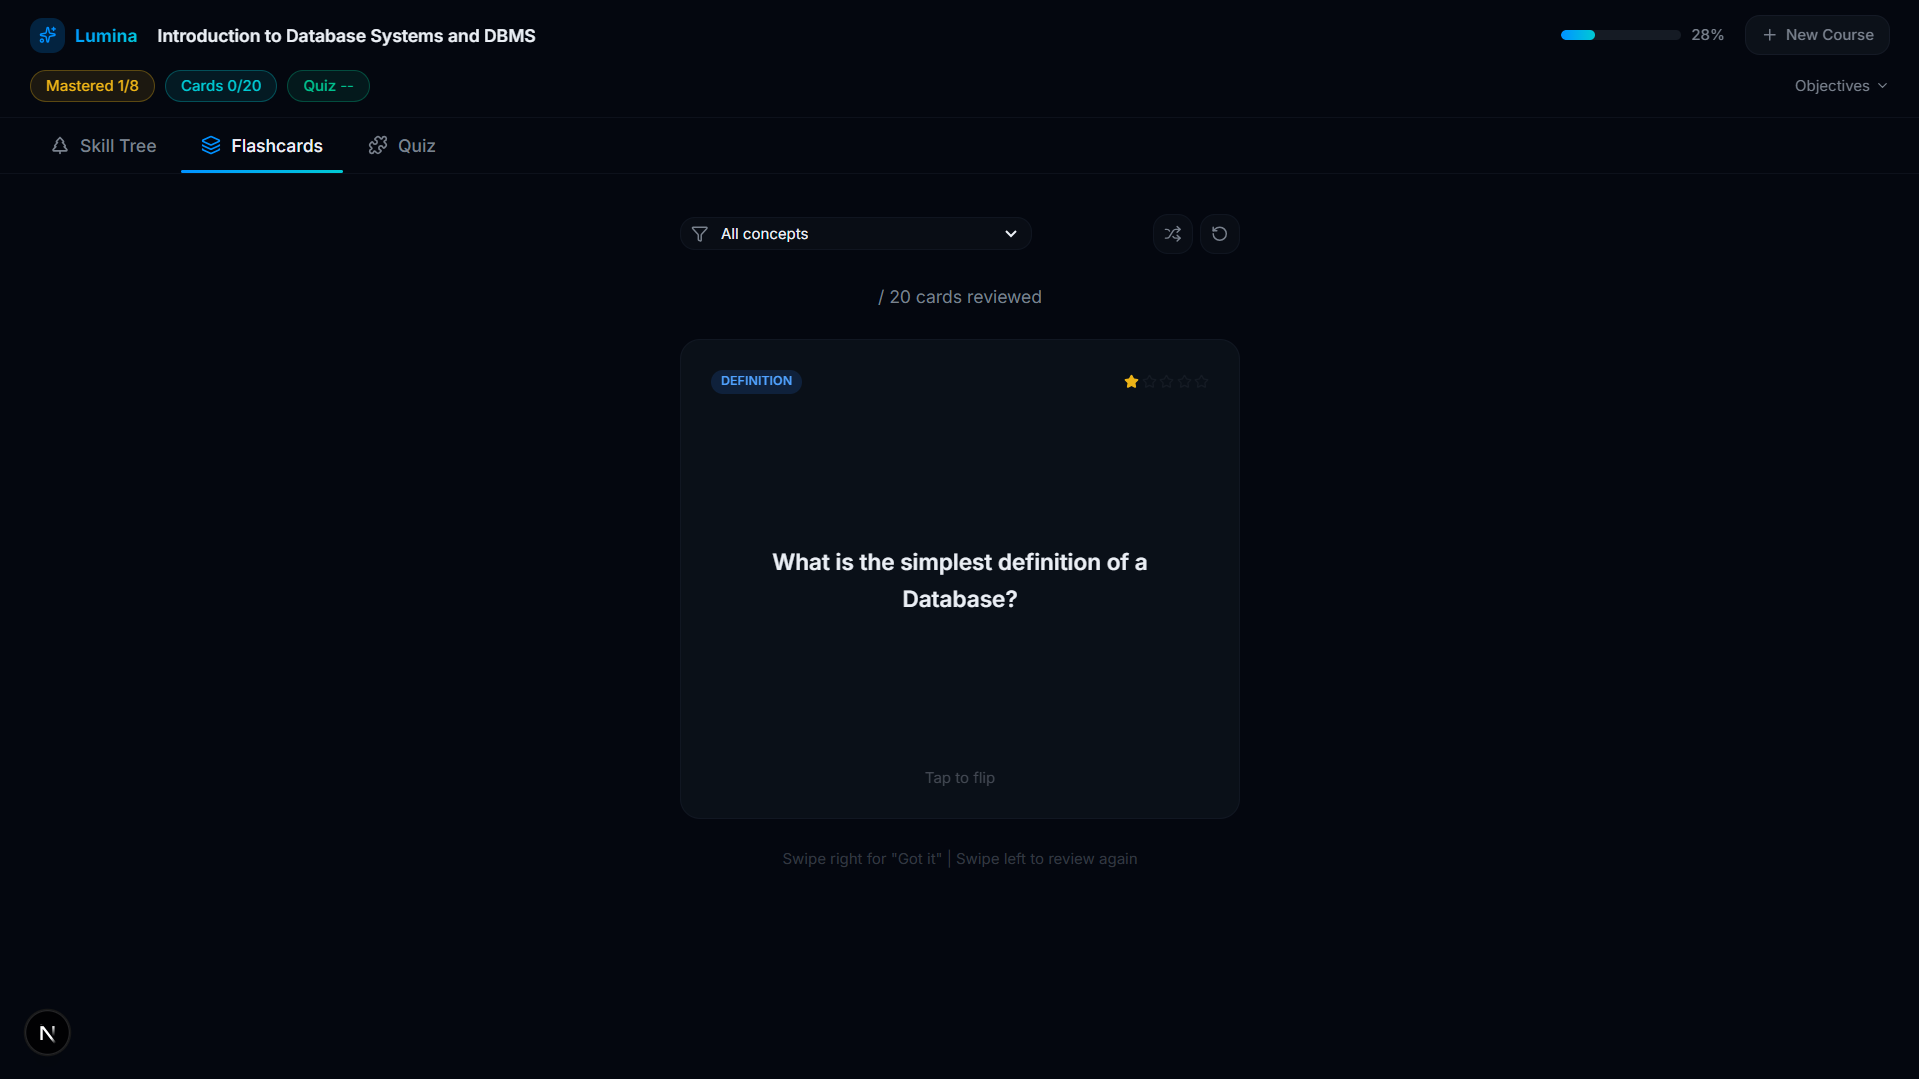Click the Flashcards stack icon
This screenshot has width=1919, height=1079.
pyautogui.click(x=210, y=146)
